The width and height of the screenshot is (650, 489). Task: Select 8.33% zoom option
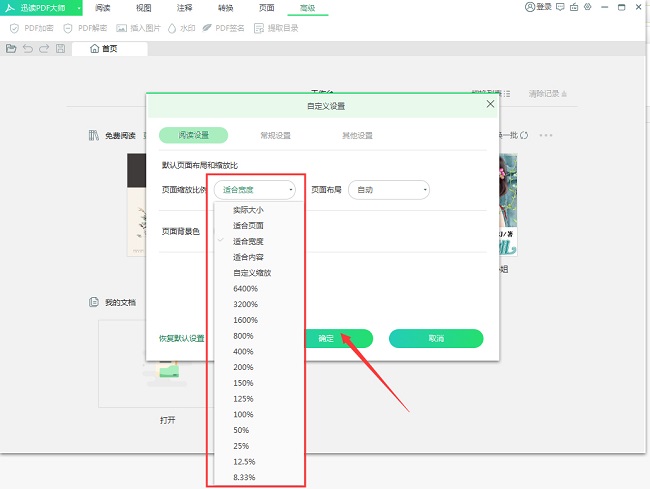pos(259,477)
